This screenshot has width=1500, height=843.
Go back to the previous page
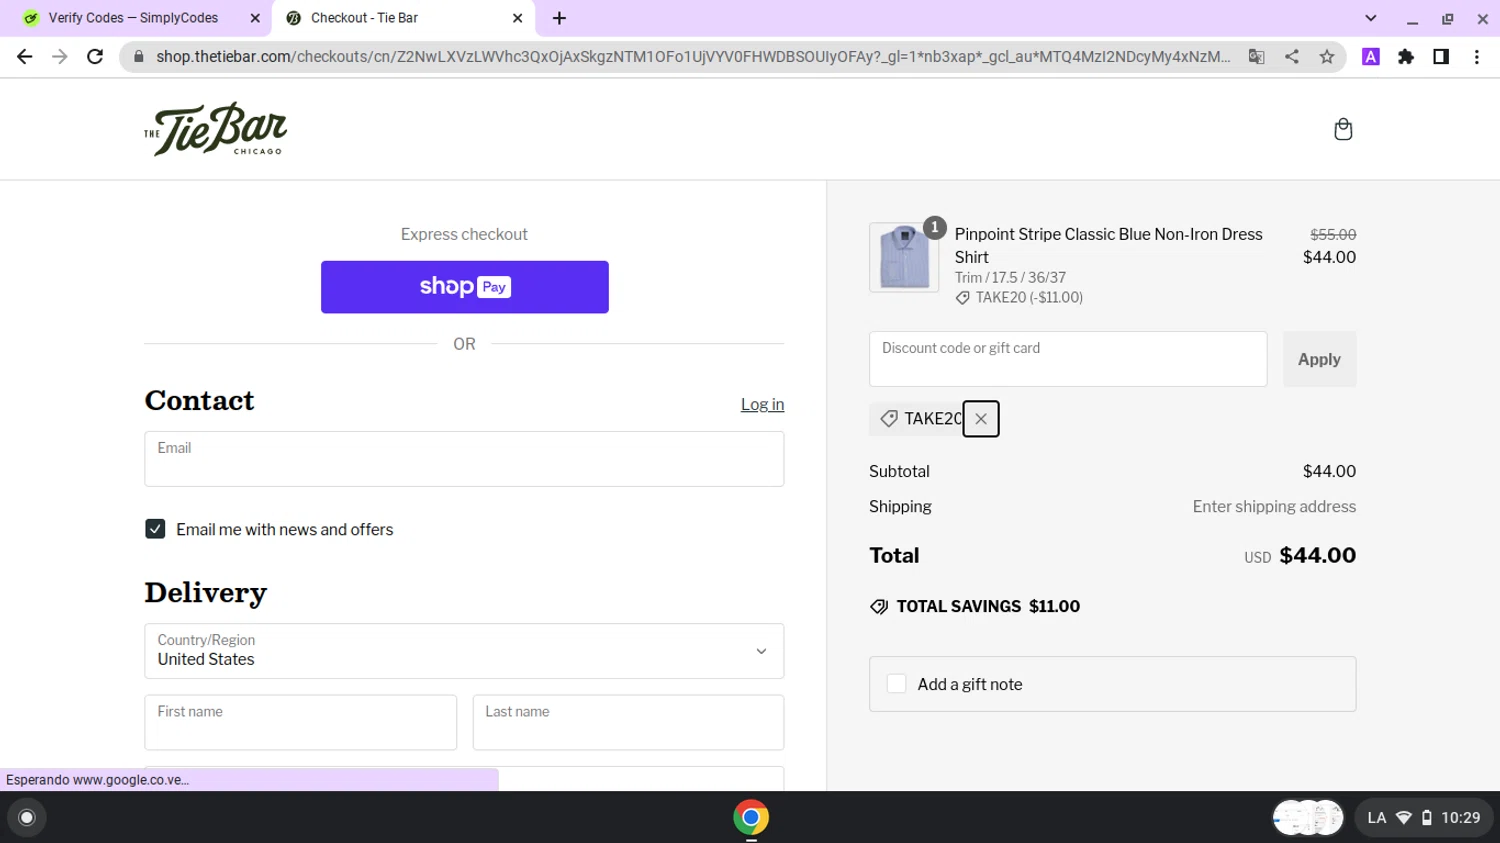(x=25, y=57)
